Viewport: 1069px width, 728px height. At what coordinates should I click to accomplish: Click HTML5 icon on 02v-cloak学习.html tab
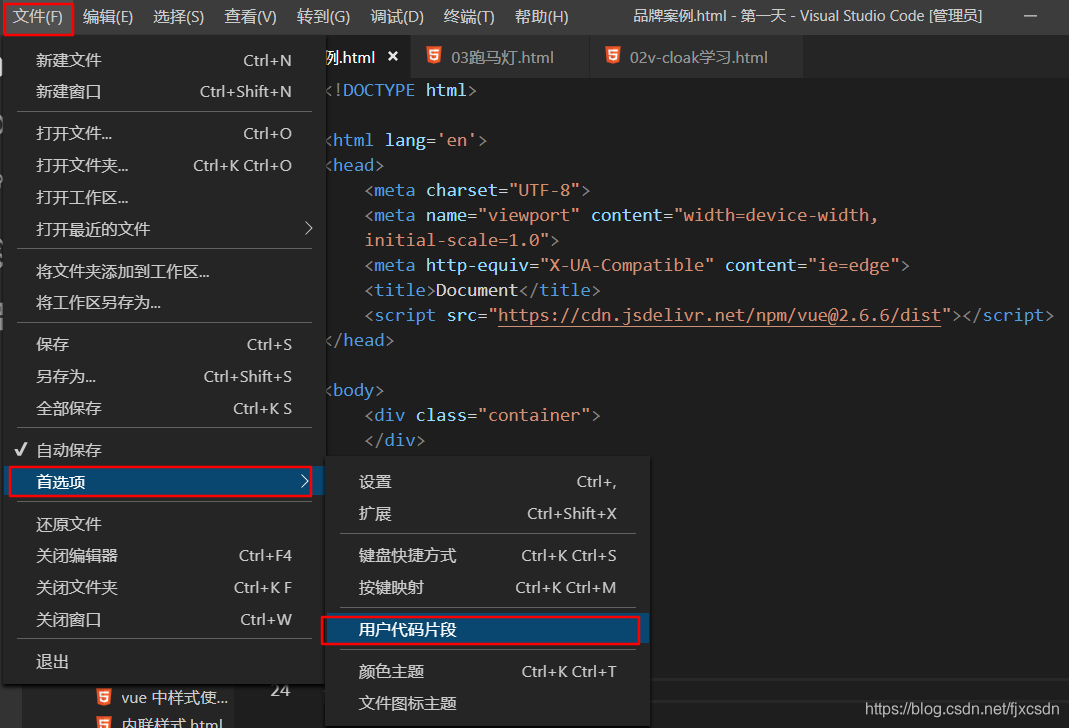[613, 55]
